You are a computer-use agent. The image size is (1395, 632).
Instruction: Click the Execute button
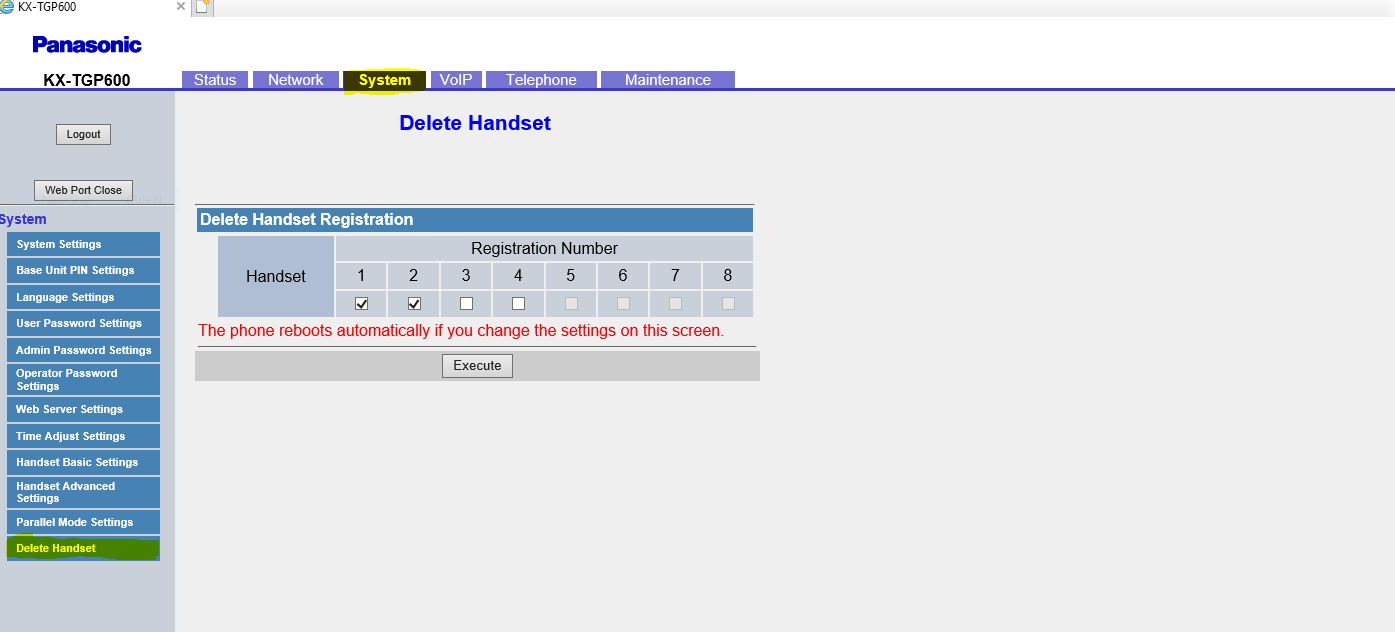point(477,365)
